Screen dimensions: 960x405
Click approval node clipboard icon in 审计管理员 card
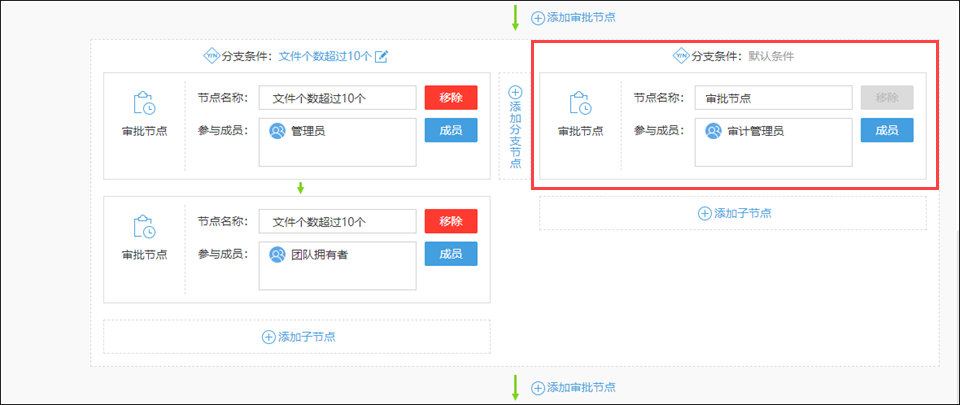click(580, 103)
